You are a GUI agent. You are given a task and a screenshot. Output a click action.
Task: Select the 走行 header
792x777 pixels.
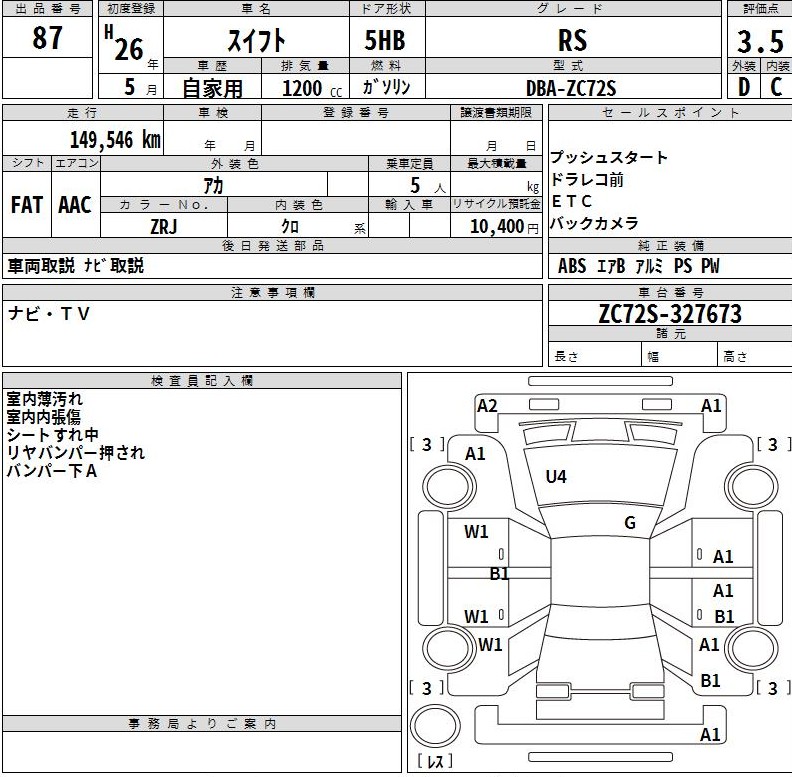(82, 113)
